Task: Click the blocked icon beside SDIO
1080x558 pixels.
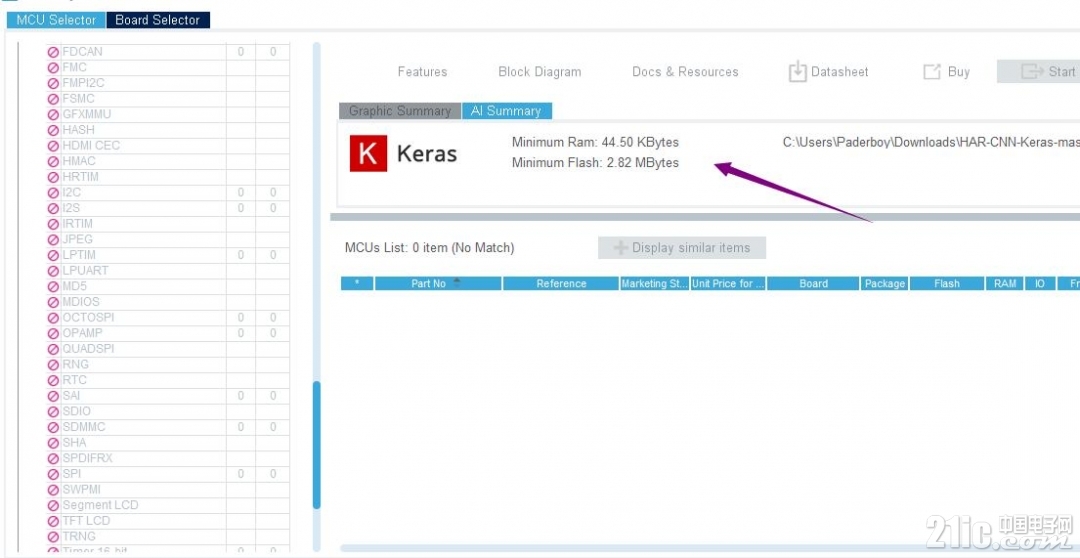Action: click(x=53, y=412)
